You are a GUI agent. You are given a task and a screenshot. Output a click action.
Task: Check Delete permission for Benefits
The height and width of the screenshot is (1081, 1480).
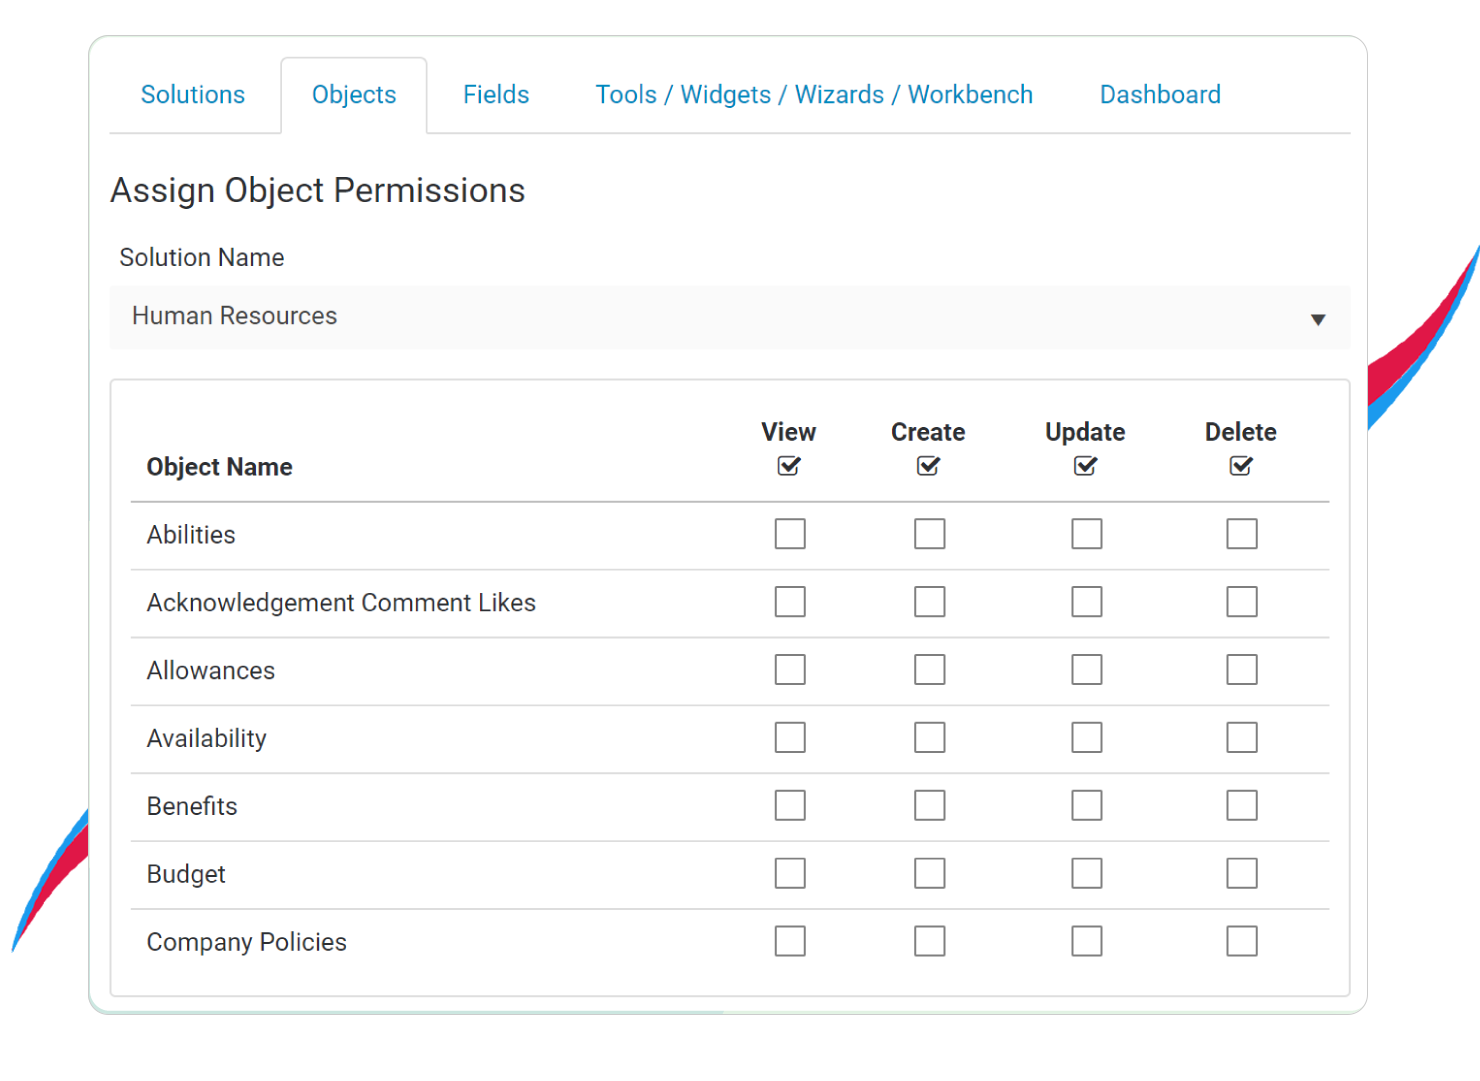[1240, 805]
